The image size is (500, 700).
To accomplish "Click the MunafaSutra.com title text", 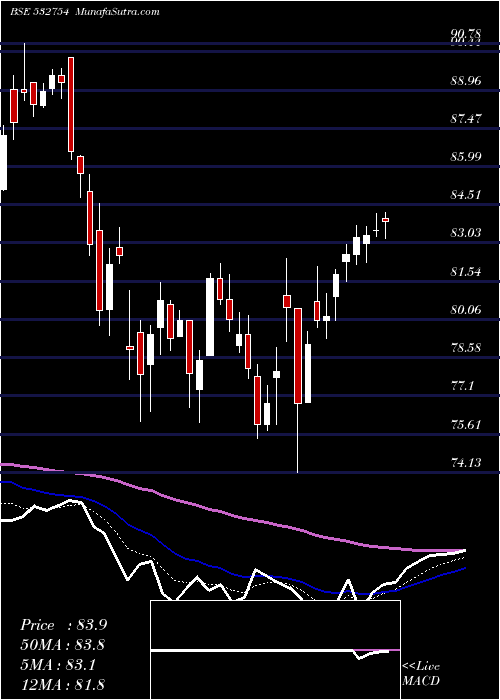I will 117,12.
